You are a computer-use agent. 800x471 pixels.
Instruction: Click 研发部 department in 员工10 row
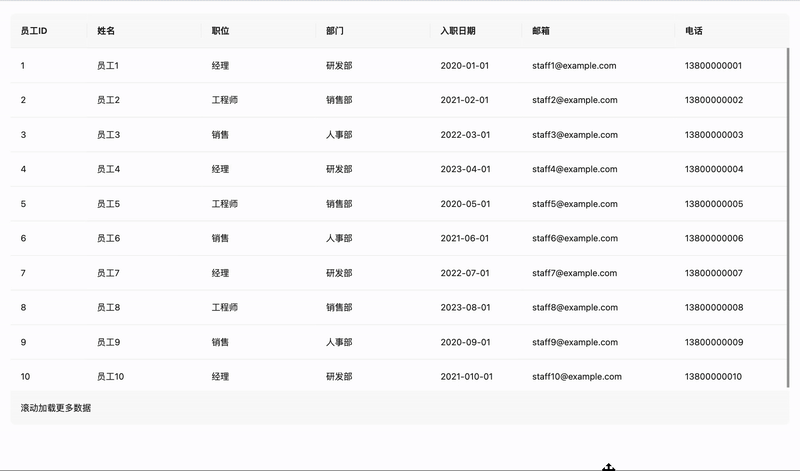pyautogui.click(x=339, y=377)
